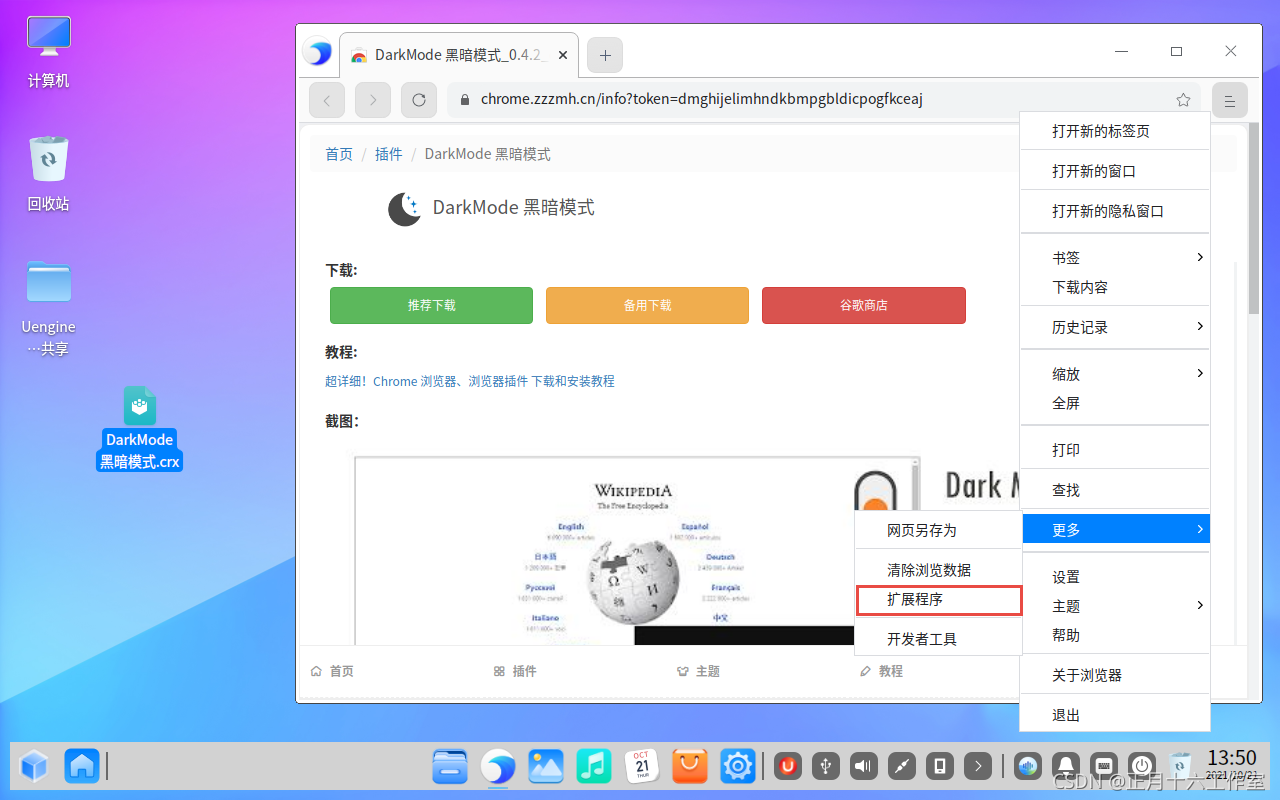Image resolution: width=1280 pixels, height=800 pixels.
Task: Open 下载内容 from the menu
Action: (1115, 287)
